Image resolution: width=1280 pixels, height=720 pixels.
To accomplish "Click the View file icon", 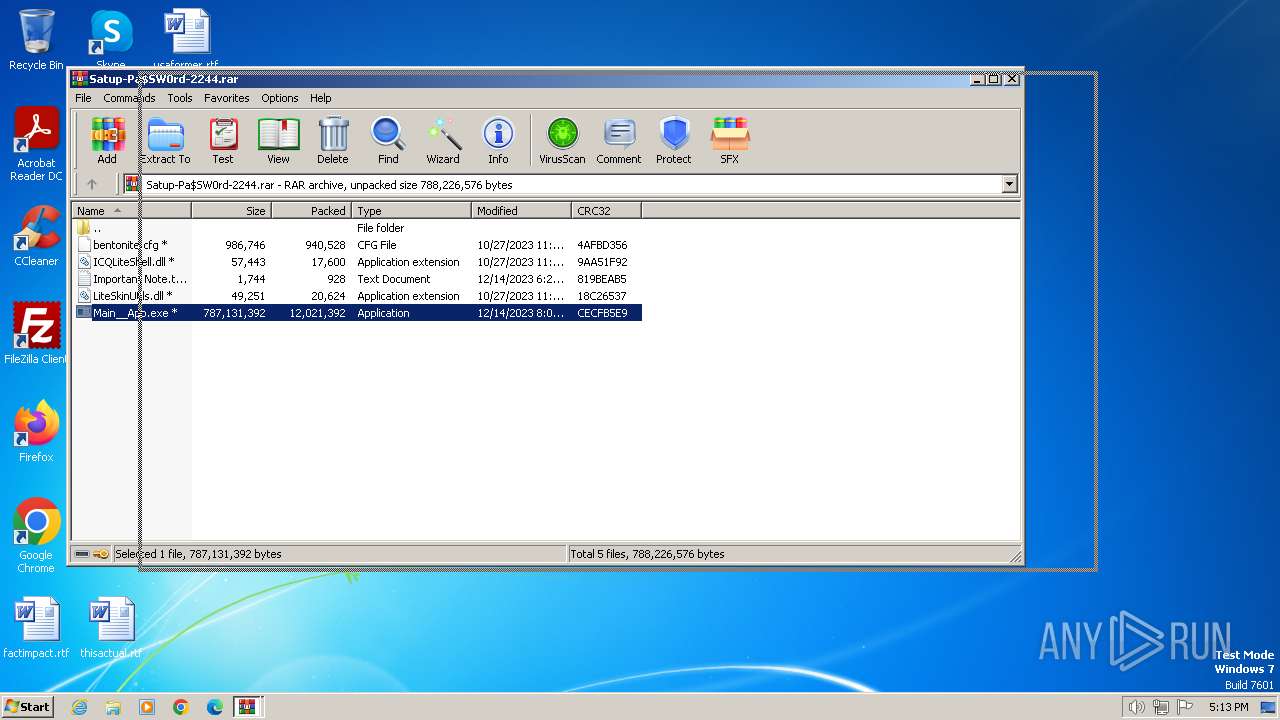I will click(278, 140).
